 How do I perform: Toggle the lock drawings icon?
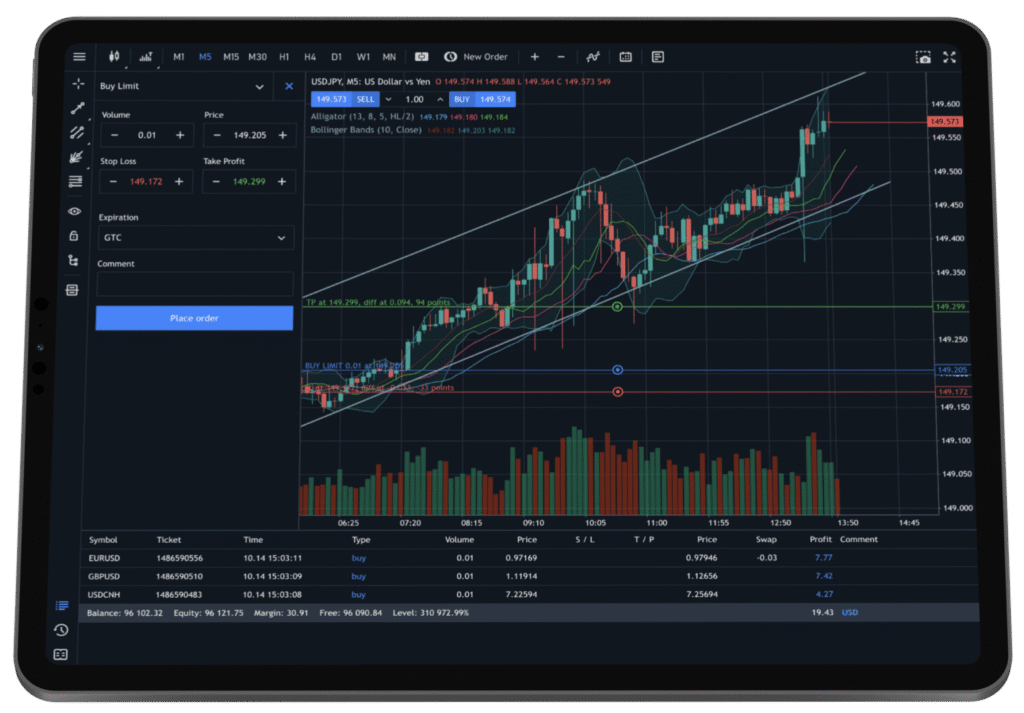click(74, 236)
